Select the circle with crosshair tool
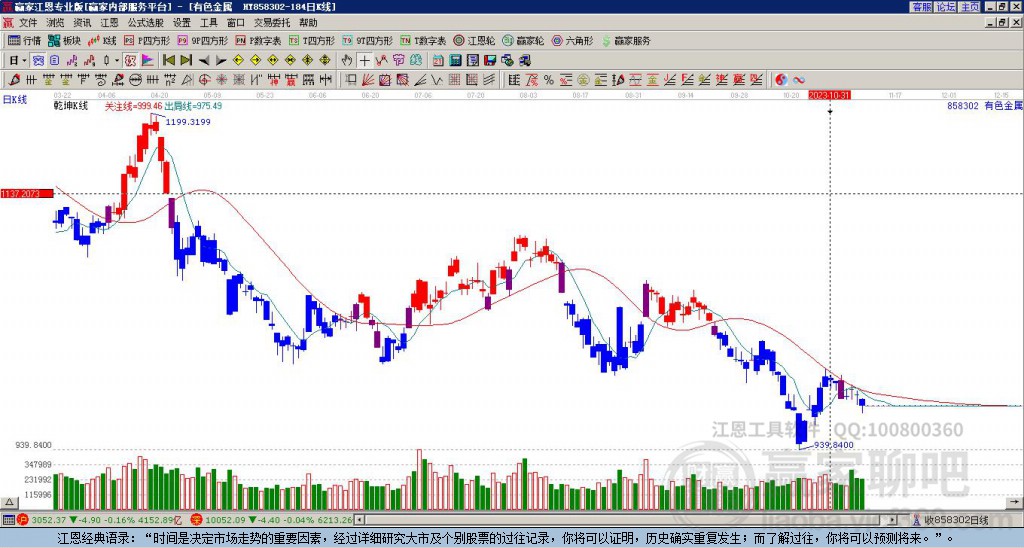Viewport: 1024px width, 548px height. (x=204, y=80)
